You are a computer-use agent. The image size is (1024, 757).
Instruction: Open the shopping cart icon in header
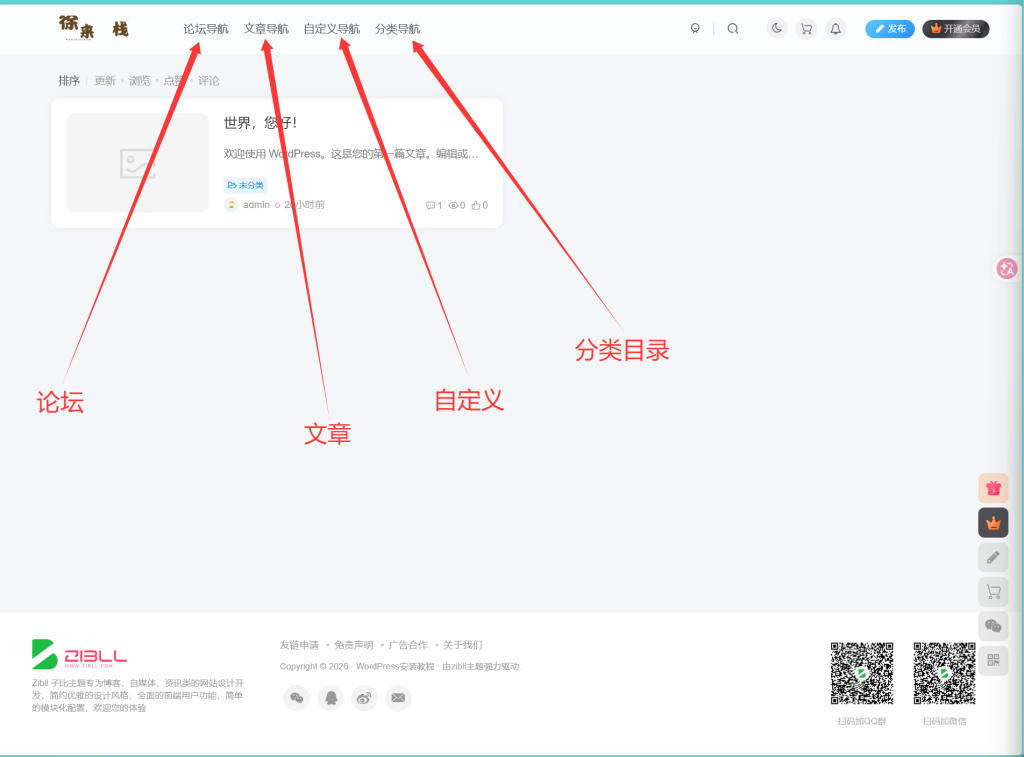click(x=807, y=29)
